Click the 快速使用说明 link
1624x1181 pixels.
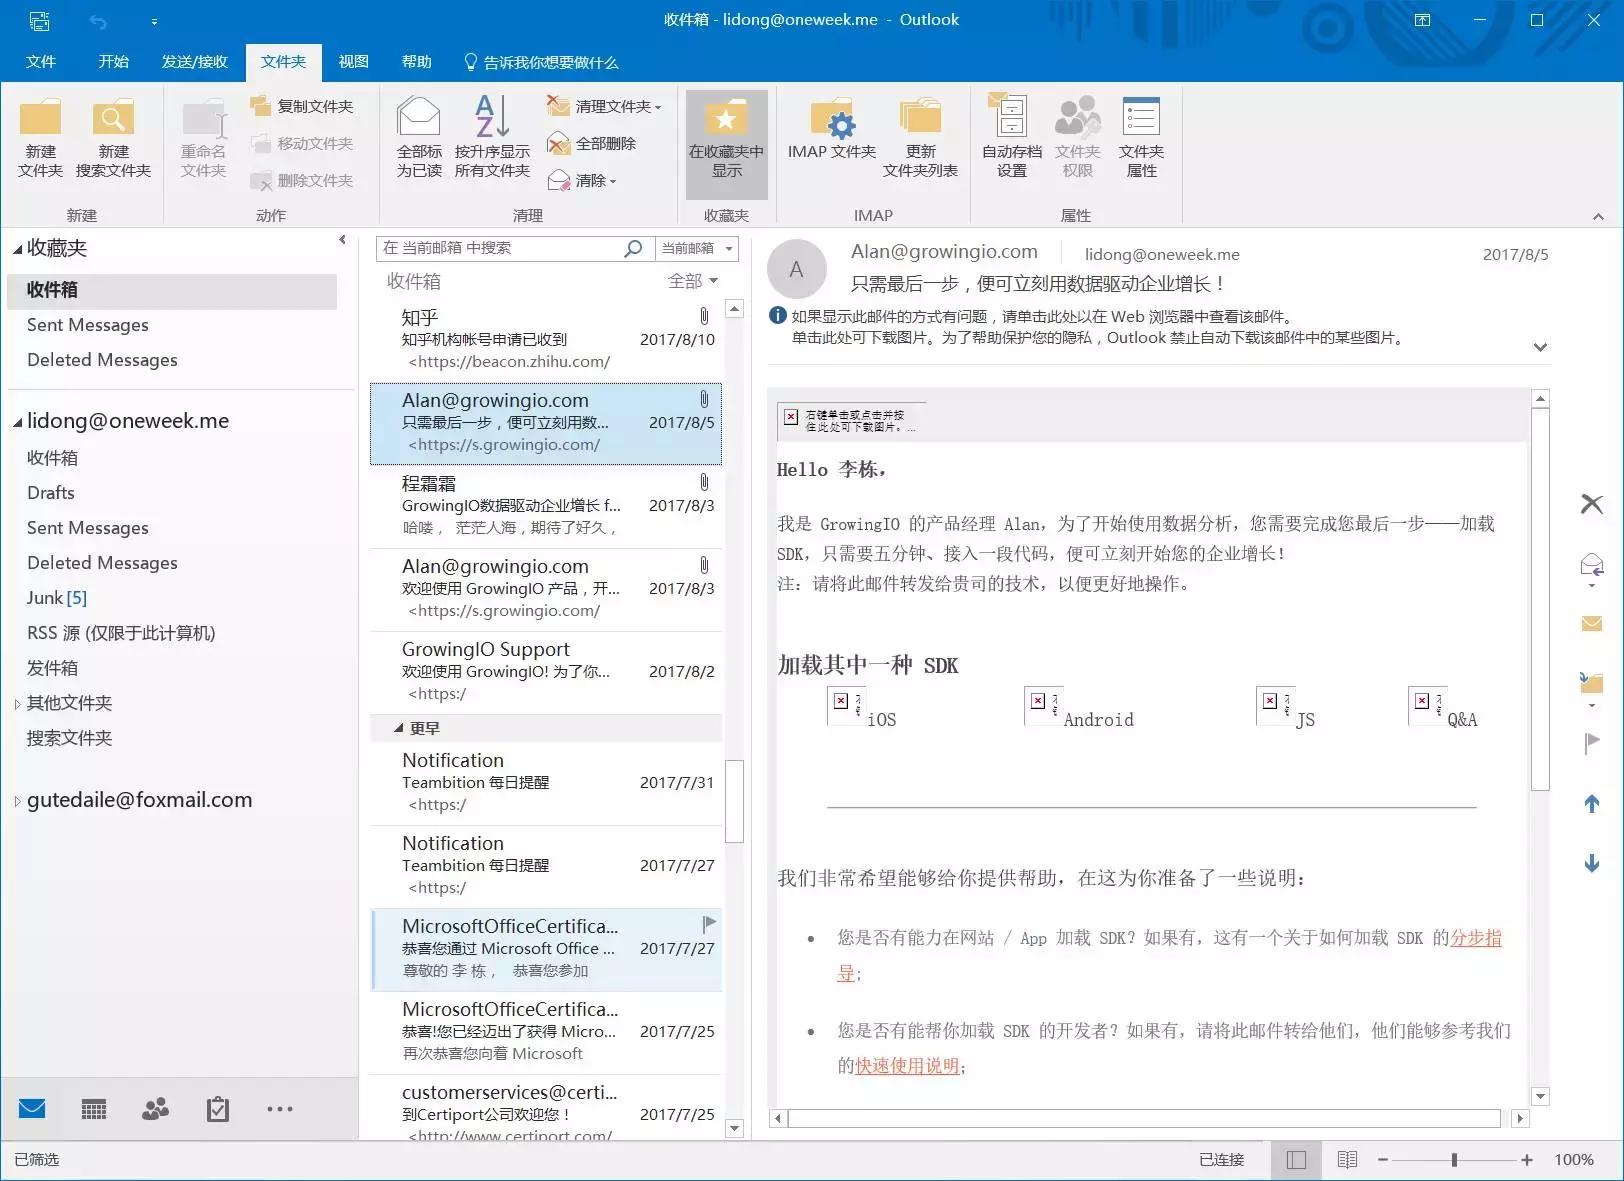pos(905,1067)
